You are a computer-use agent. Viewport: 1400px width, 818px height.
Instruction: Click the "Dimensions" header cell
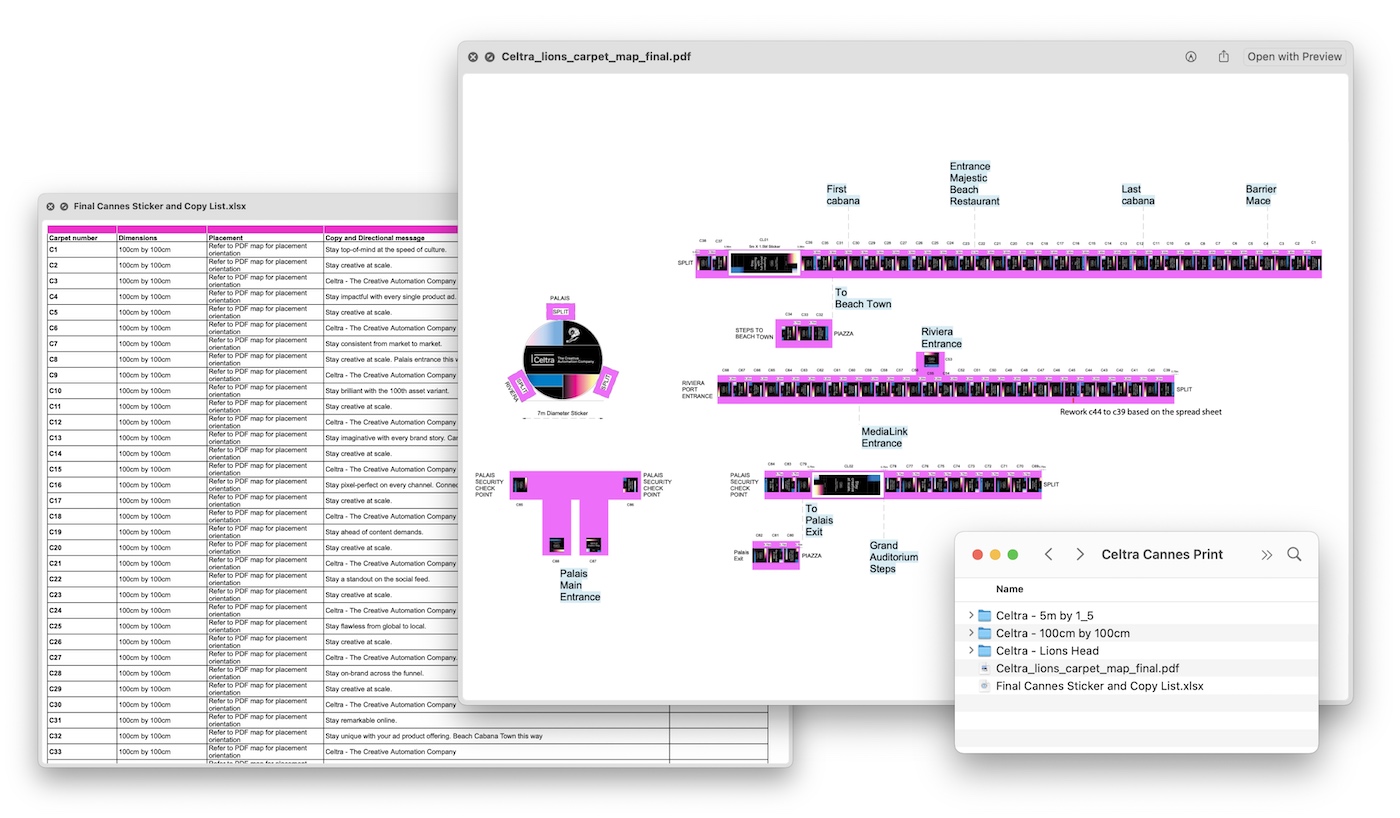[x=162, y=238]
